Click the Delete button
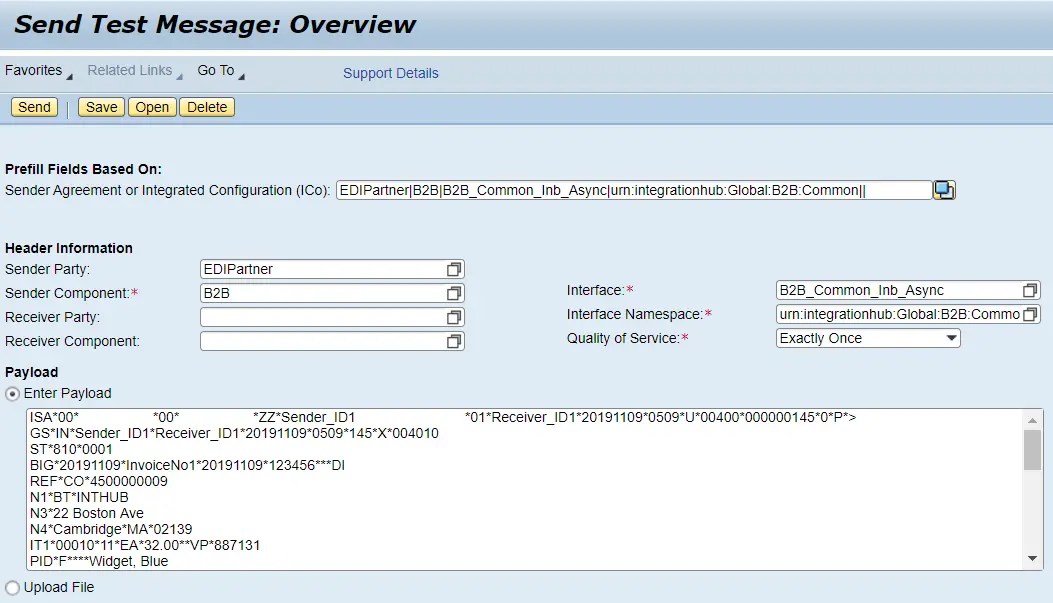The width and height of the screenshot is (1053, 603). coord(207,106)
